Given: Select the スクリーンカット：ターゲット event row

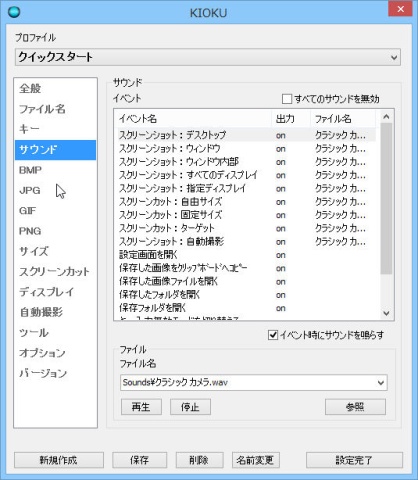Looking at the screenshot, I should 247,228.
